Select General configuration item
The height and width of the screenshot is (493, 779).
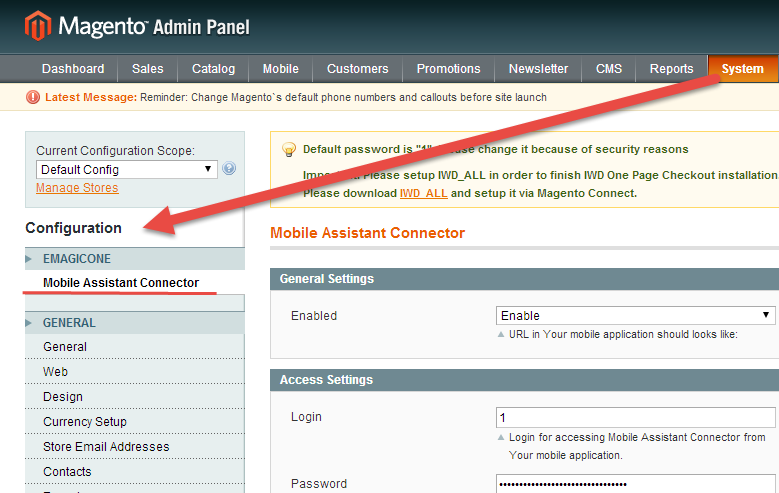pos(135,346)
